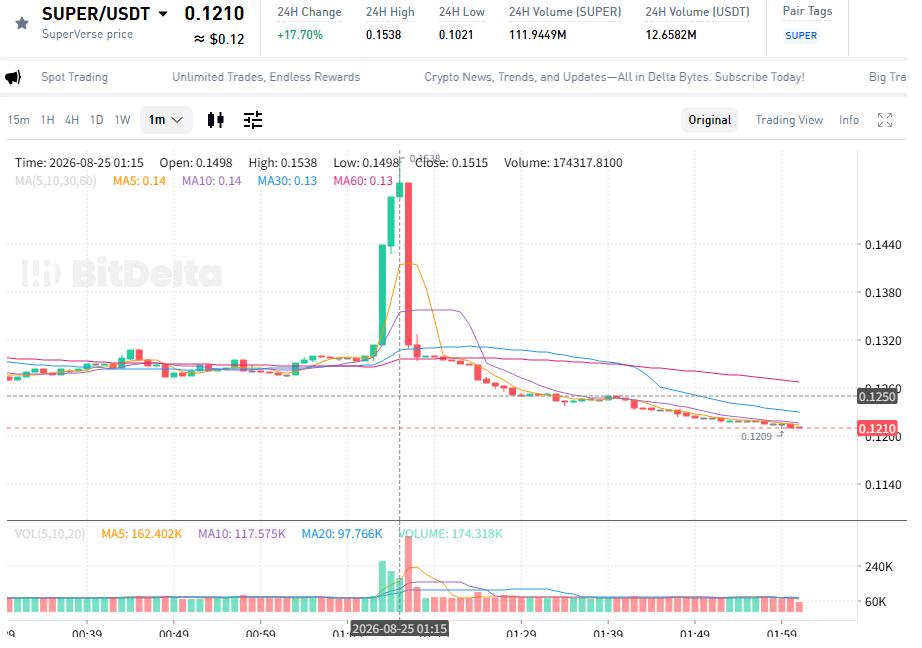Viewport: 922px width, 648px height.
Task: Click the 00:49 time axis label
Action: (x=173, y=634)
